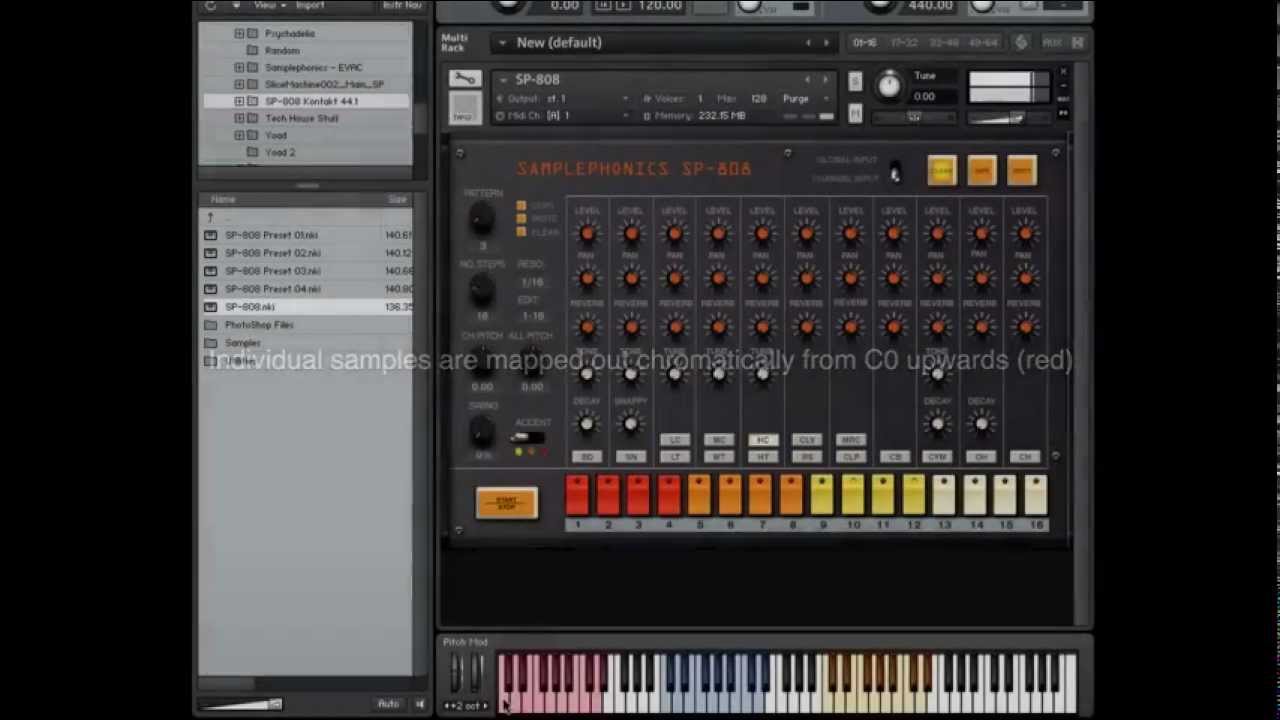
Task: Click the COPY pattern square button
Action: 521,206
